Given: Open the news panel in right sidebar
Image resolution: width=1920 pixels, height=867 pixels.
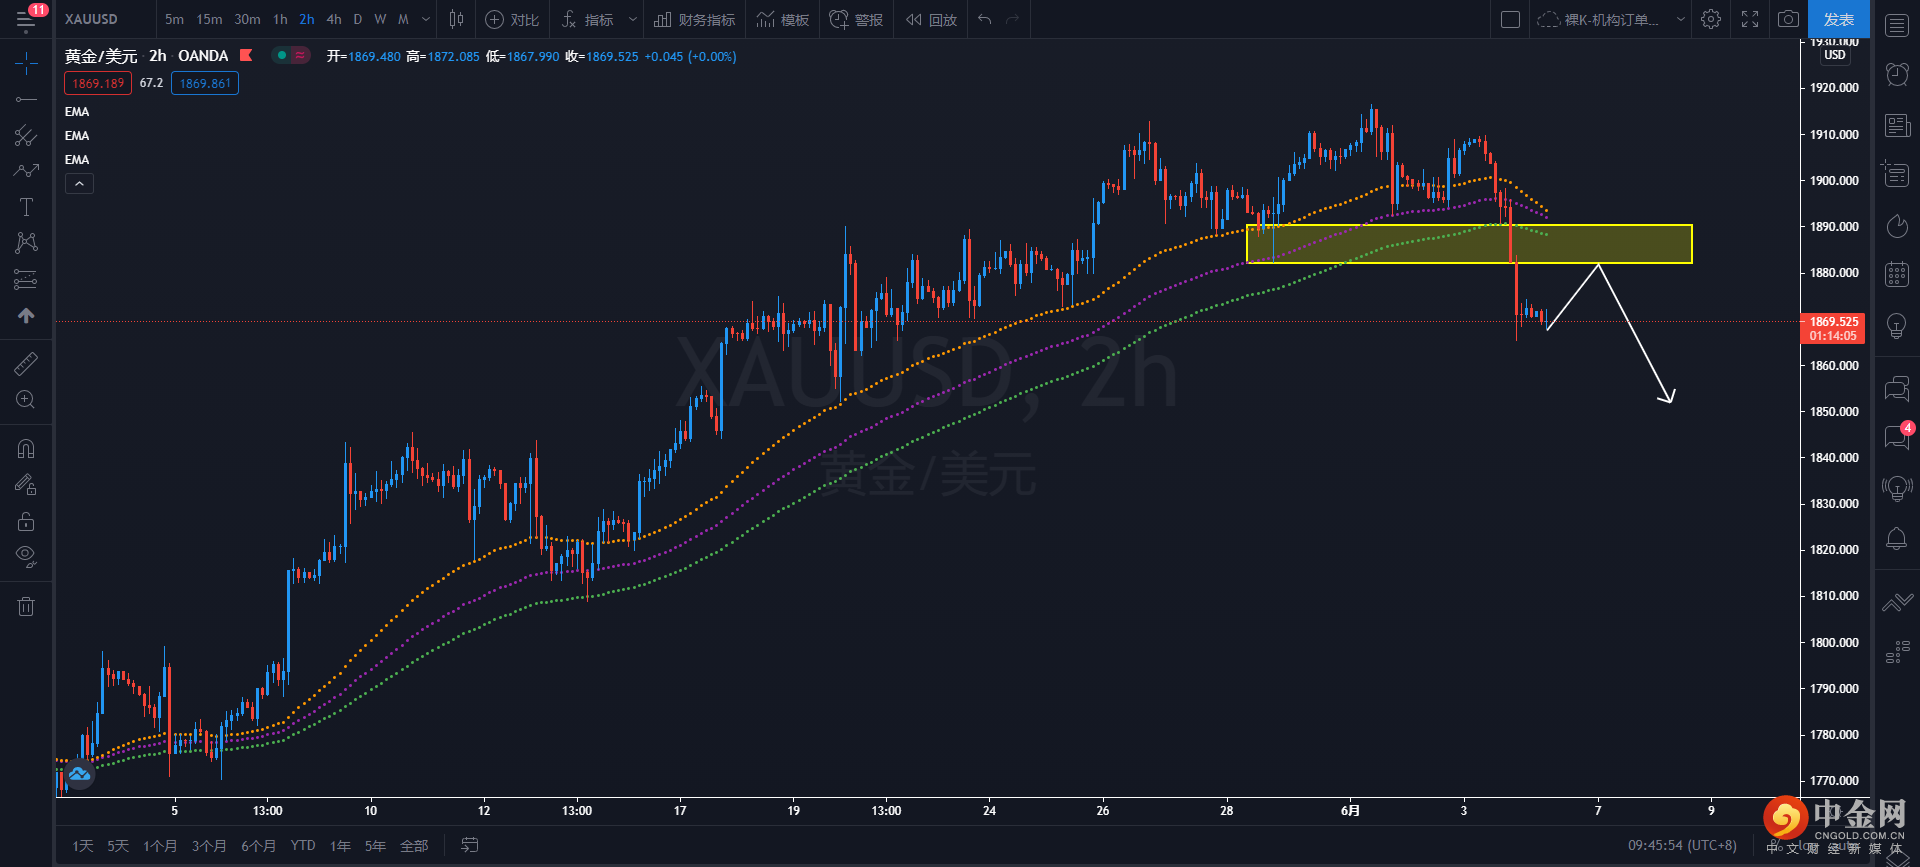Looking at the screenshot, I should [x=1897, y=125].
